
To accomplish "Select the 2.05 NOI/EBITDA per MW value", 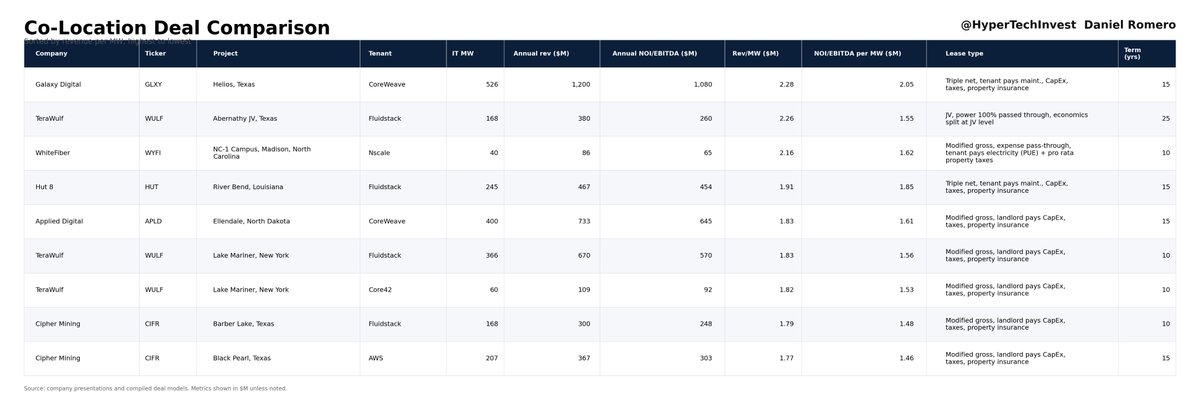I will click(906, 85).
